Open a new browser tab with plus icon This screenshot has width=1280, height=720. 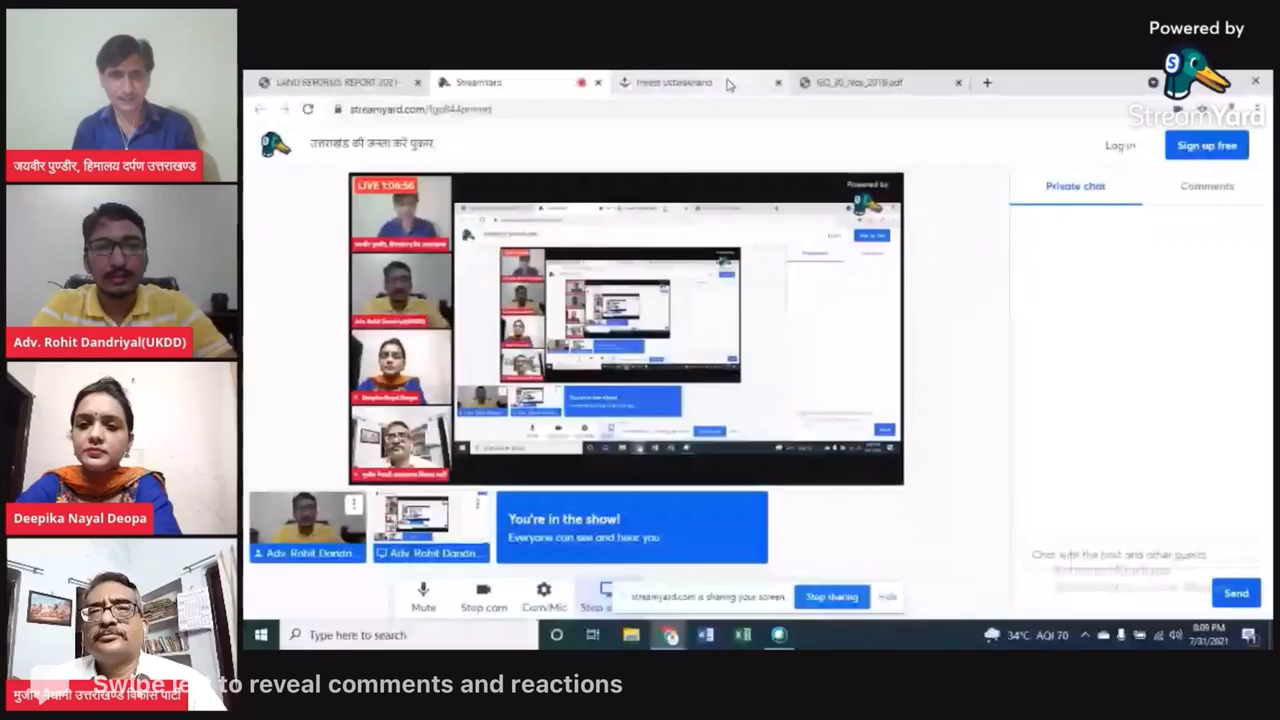987,83
